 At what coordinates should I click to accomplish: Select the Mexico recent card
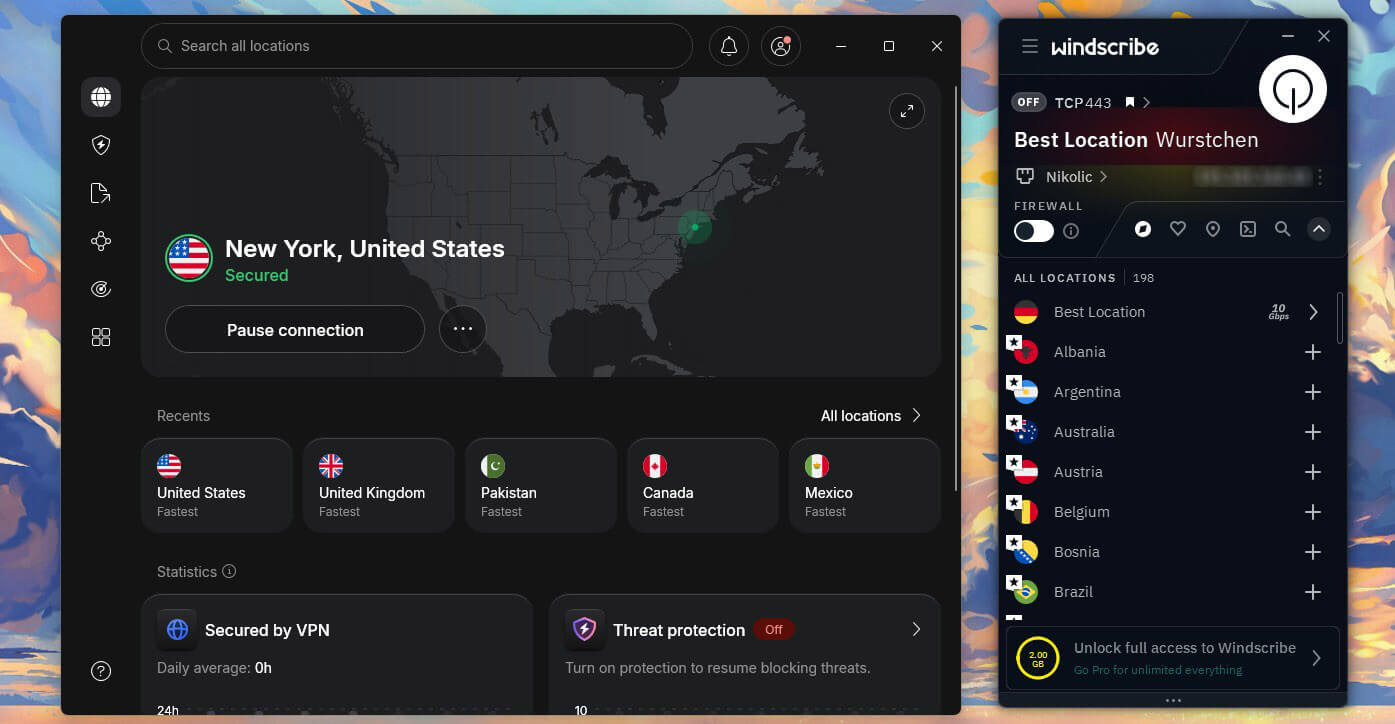click(x=865, y=485)
